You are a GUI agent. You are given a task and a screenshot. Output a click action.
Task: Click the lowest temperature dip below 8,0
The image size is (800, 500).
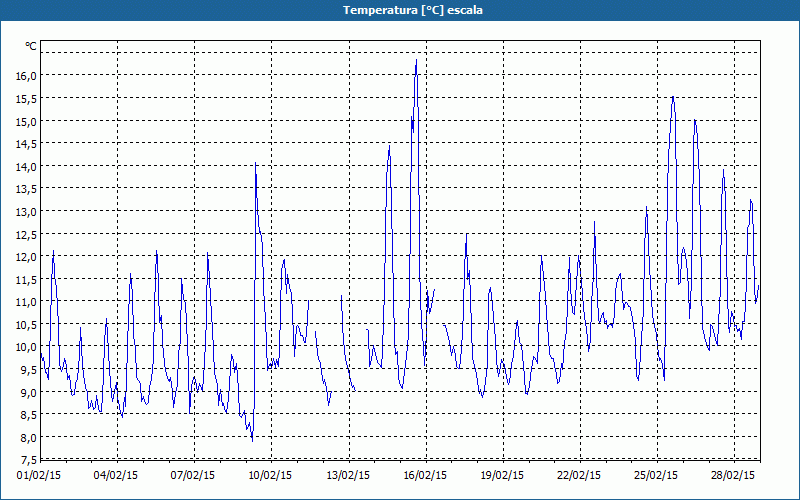coord(252,440)
